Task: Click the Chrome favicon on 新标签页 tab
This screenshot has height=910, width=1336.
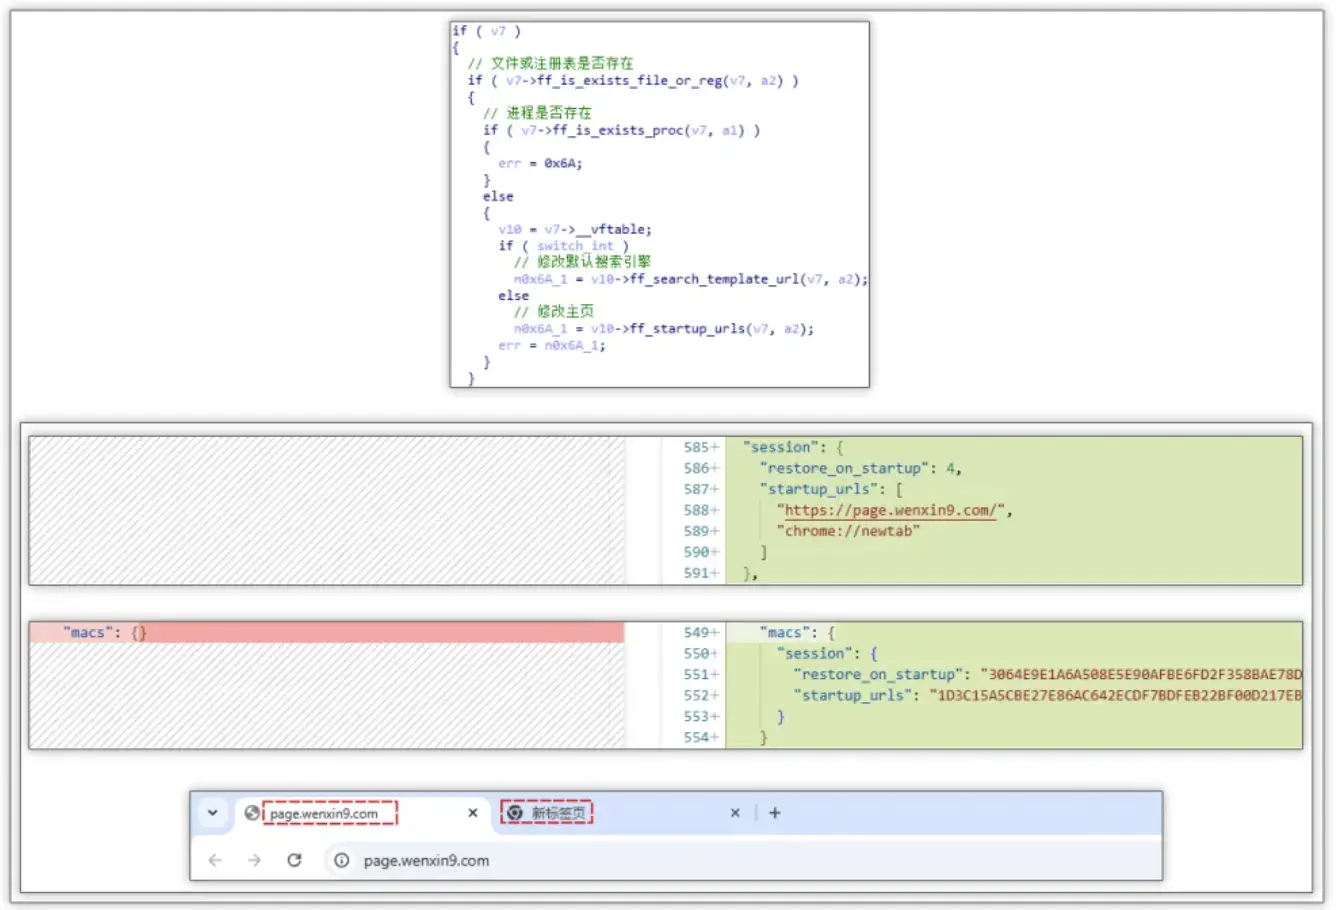Action: 514,813
